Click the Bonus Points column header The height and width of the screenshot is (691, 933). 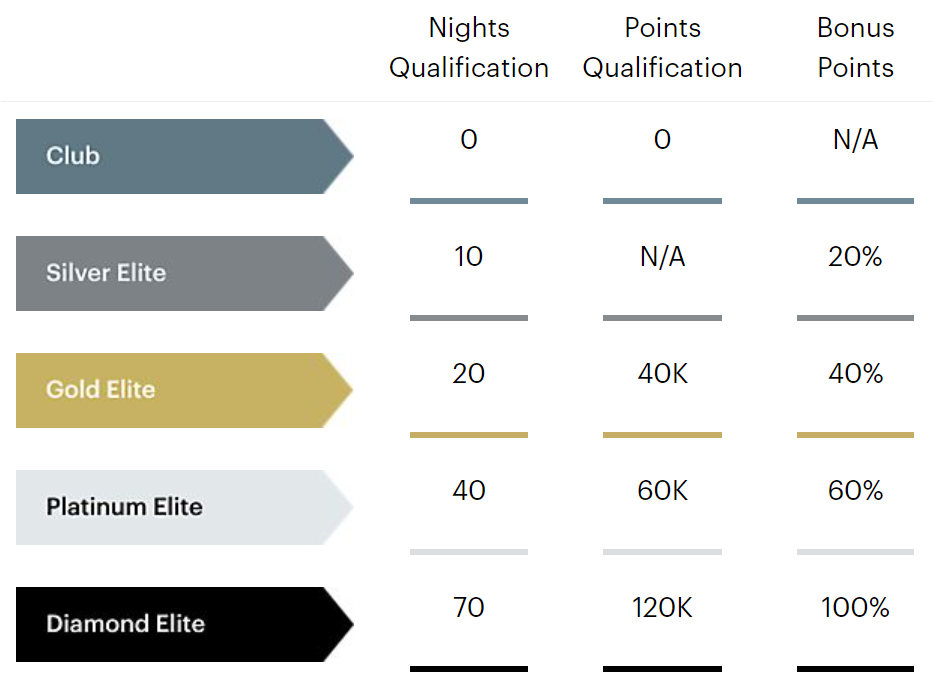[x=855, y=48]
